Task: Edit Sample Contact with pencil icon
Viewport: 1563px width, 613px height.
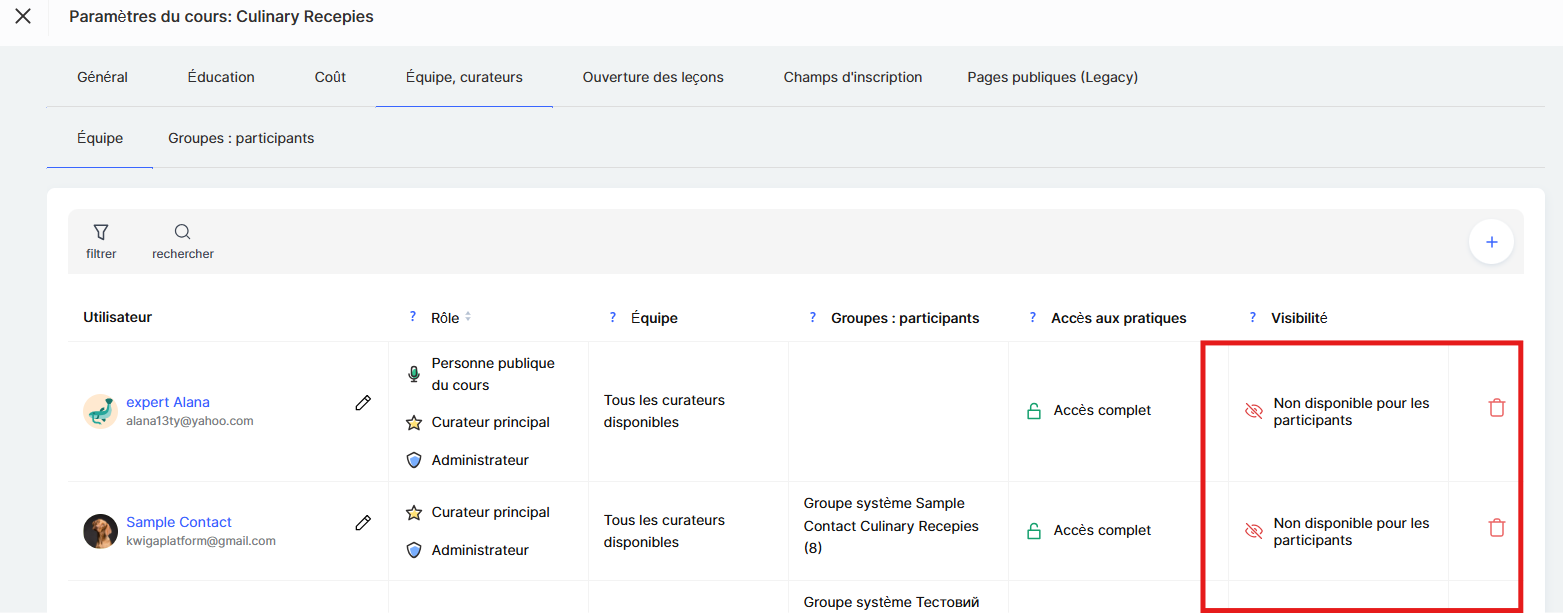Action: coord(363,522)
